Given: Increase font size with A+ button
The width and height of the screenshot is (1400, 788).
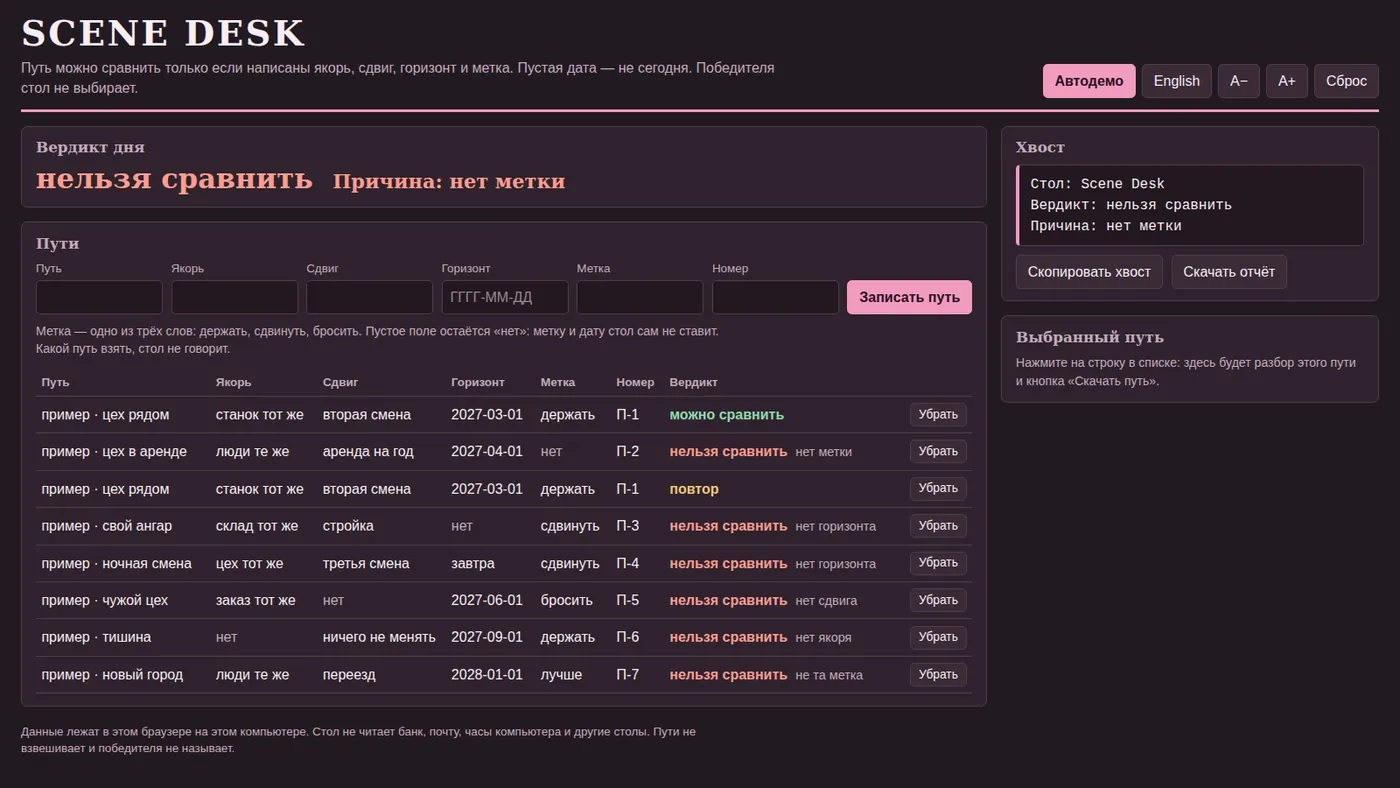Looking at the screenshot, I should 1287,81.
